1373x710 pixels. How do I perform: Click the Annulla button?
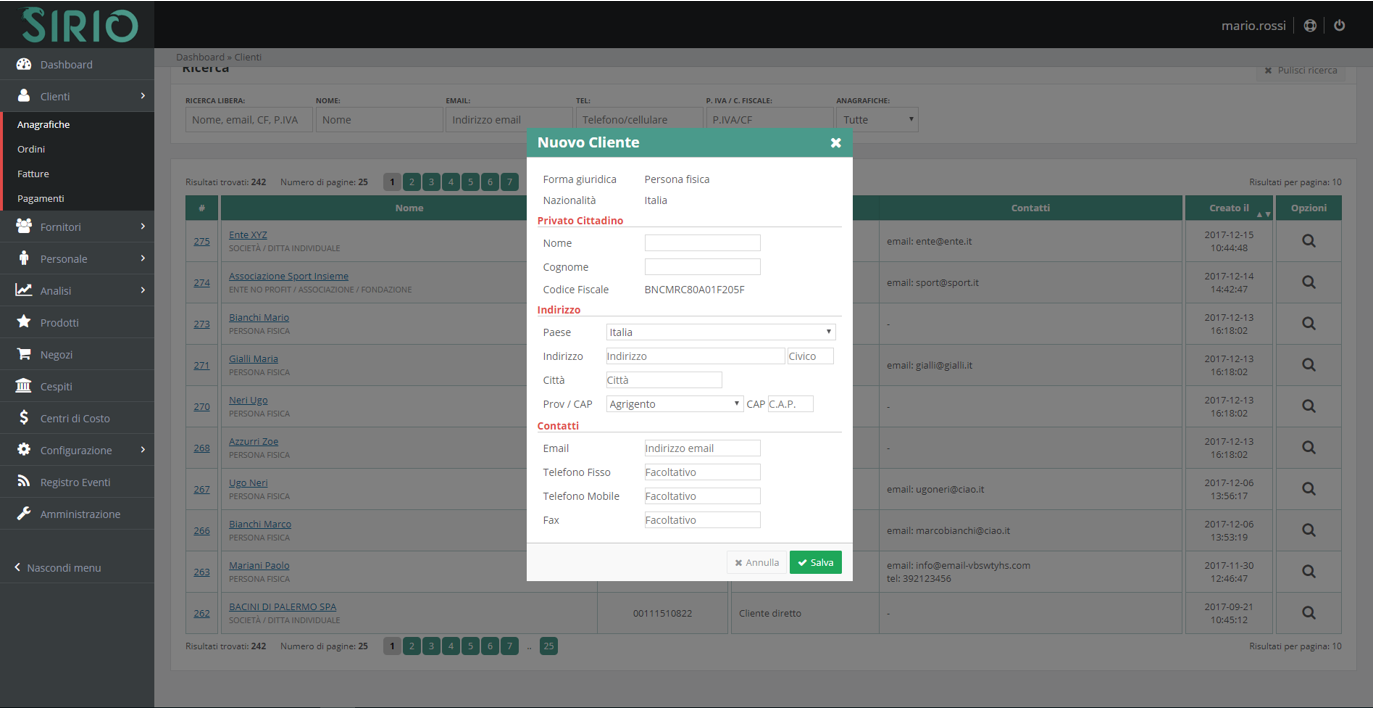[757, 563]
